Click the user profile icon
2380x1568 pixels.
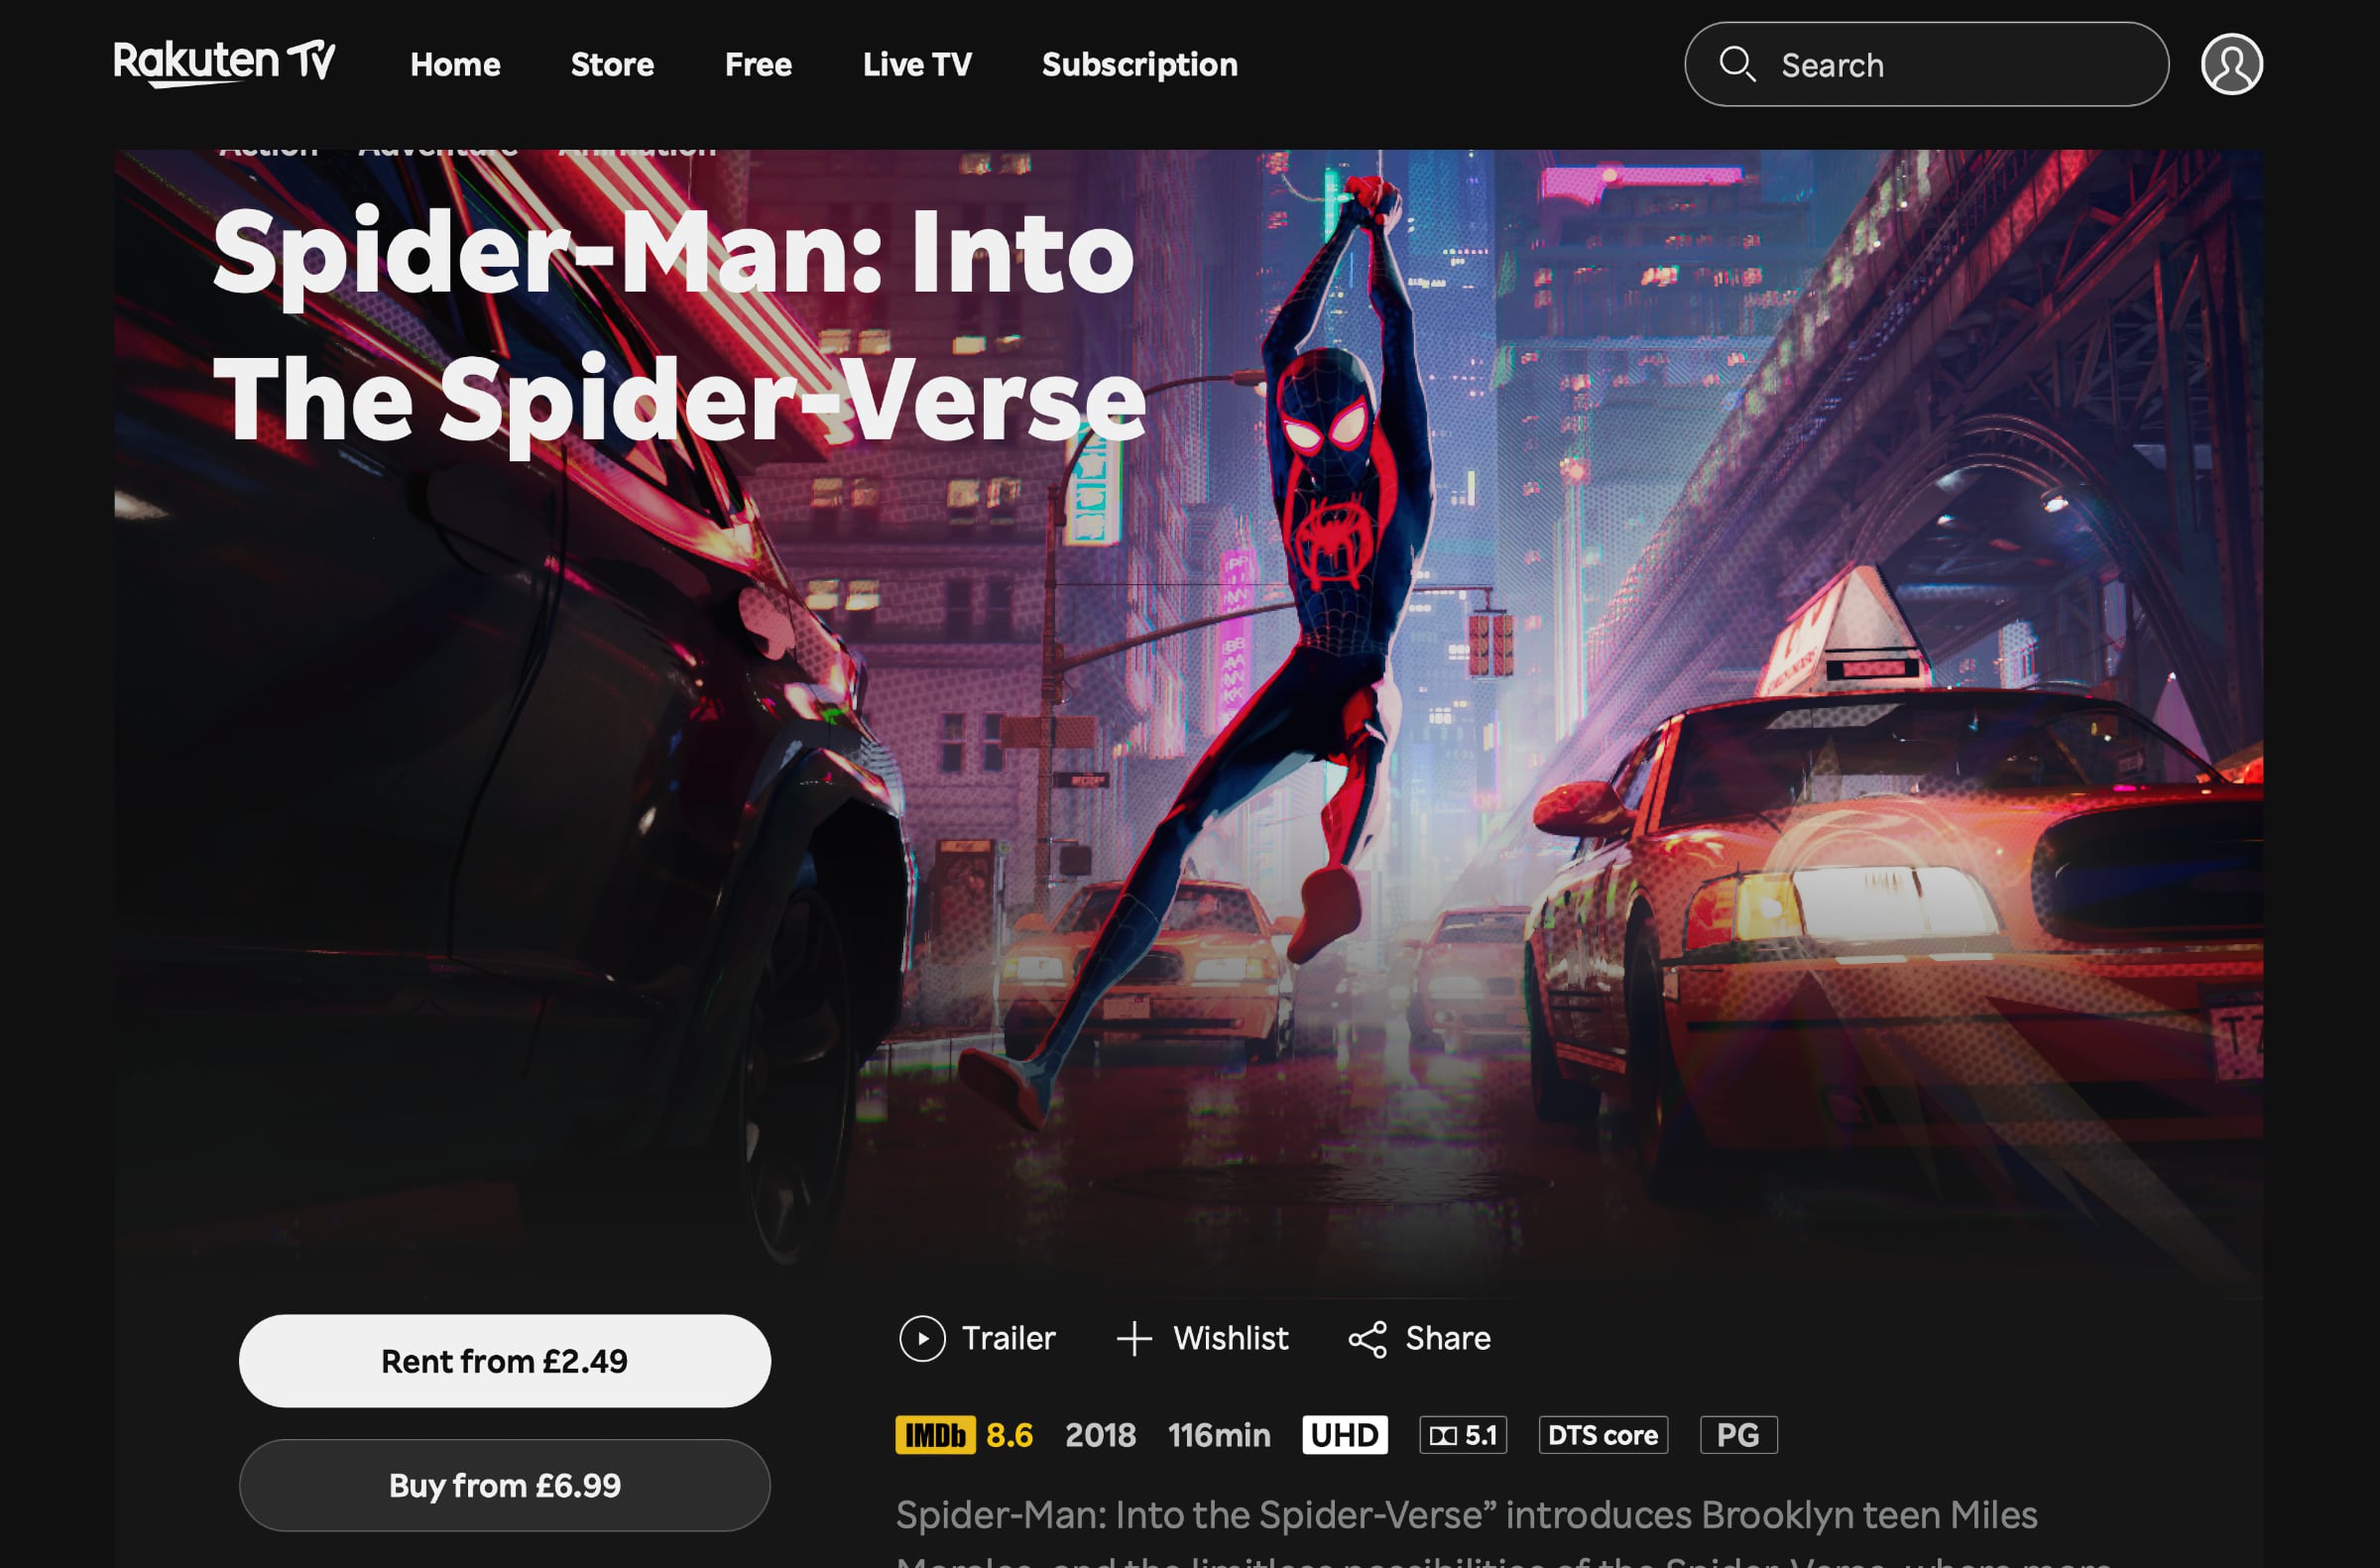click(2231, 64)
